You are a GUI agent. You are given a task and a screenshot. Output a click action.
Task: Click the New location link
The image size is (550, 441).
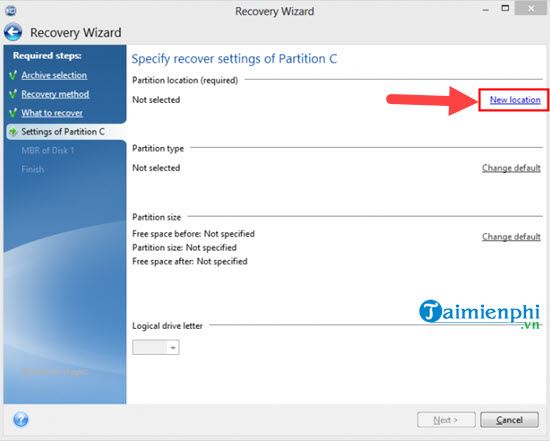[515, 100]
